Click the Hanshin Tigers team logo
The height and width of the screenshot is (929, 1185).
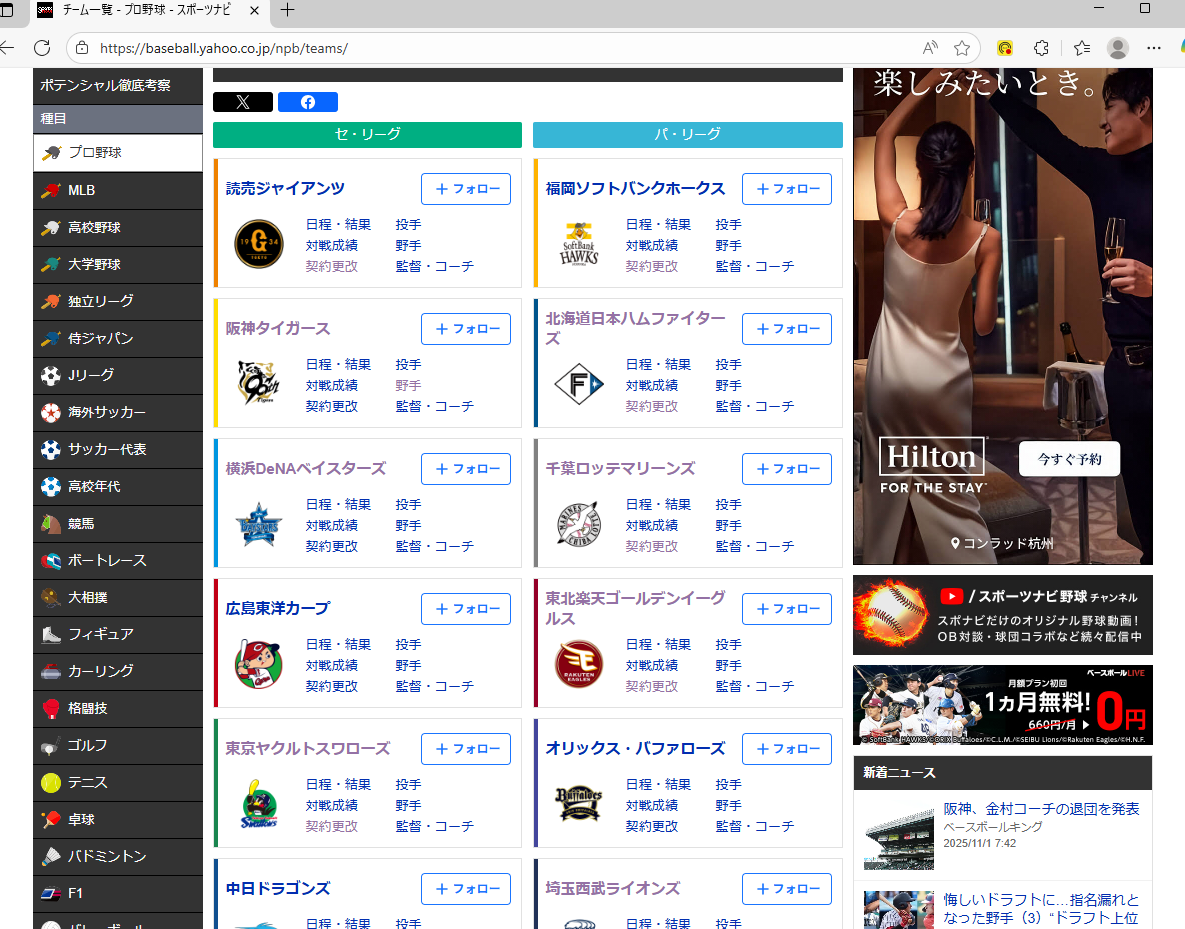pyautogui.click(x=258, y=385)
